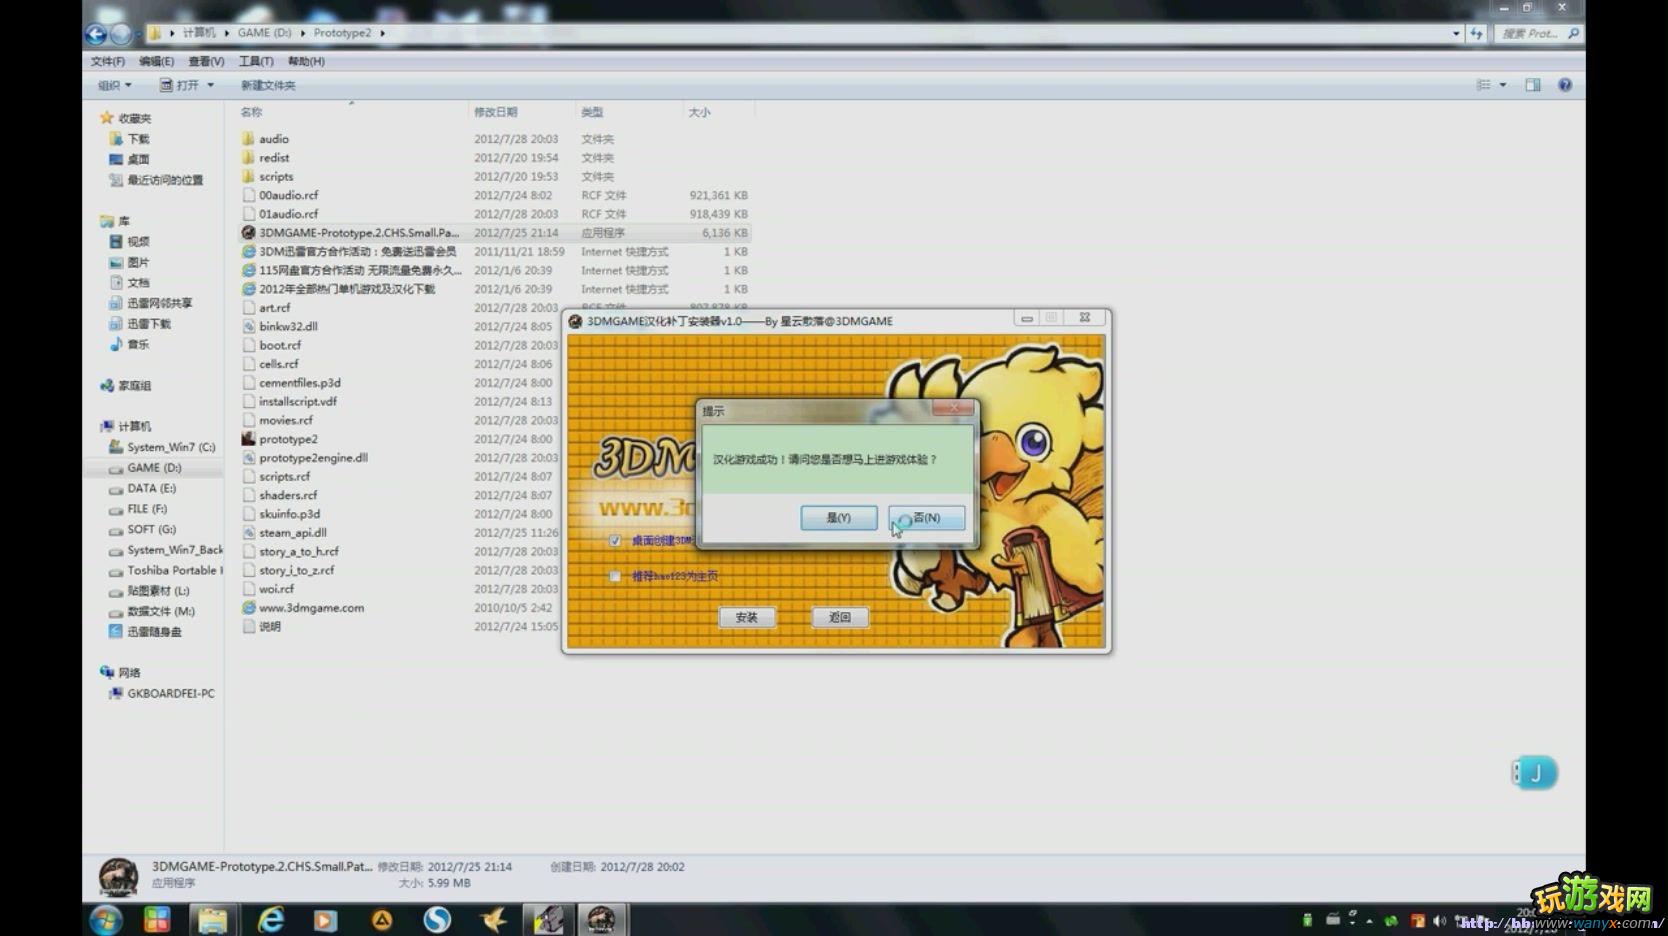The height and width of the screenshot is (936, 1668).
Task: Click the 是(Y) button in the prompt
Action: tap(838, 518)
